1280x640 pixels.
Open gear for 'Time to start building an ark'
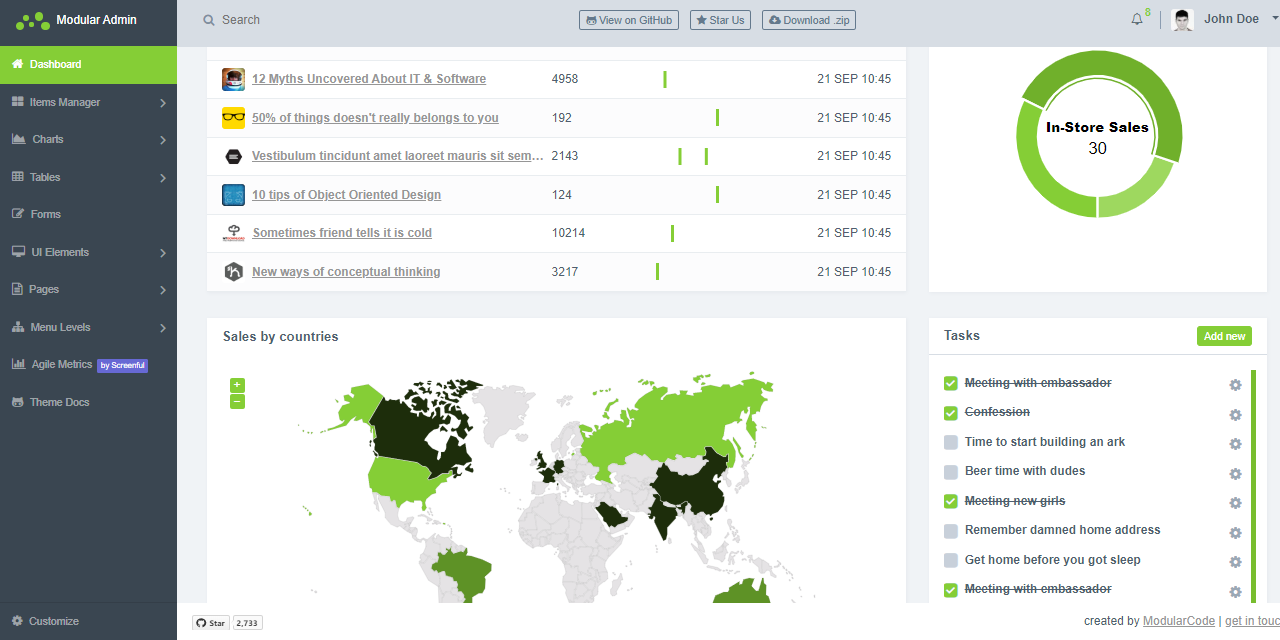pyautogui.click(x=1235, y=444)
